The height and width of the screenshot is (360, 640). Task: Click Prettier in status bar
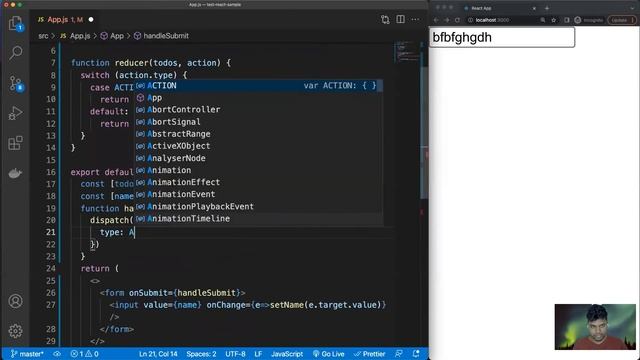[370, 354]
